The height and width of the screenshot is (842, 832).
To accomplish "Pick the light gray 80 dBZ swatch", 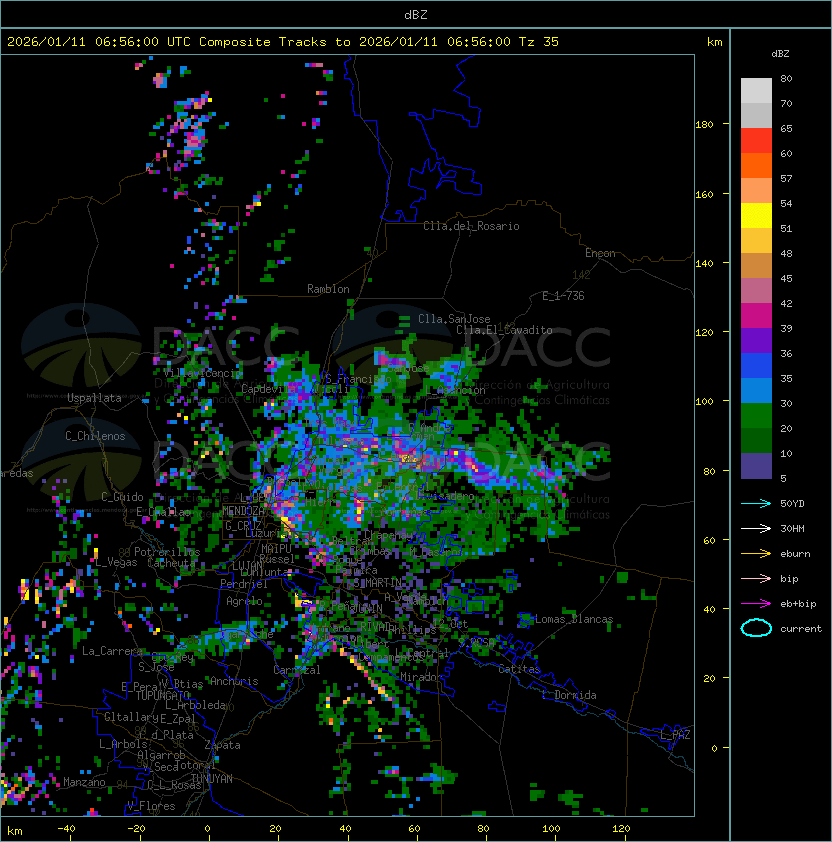I will 756,90.
